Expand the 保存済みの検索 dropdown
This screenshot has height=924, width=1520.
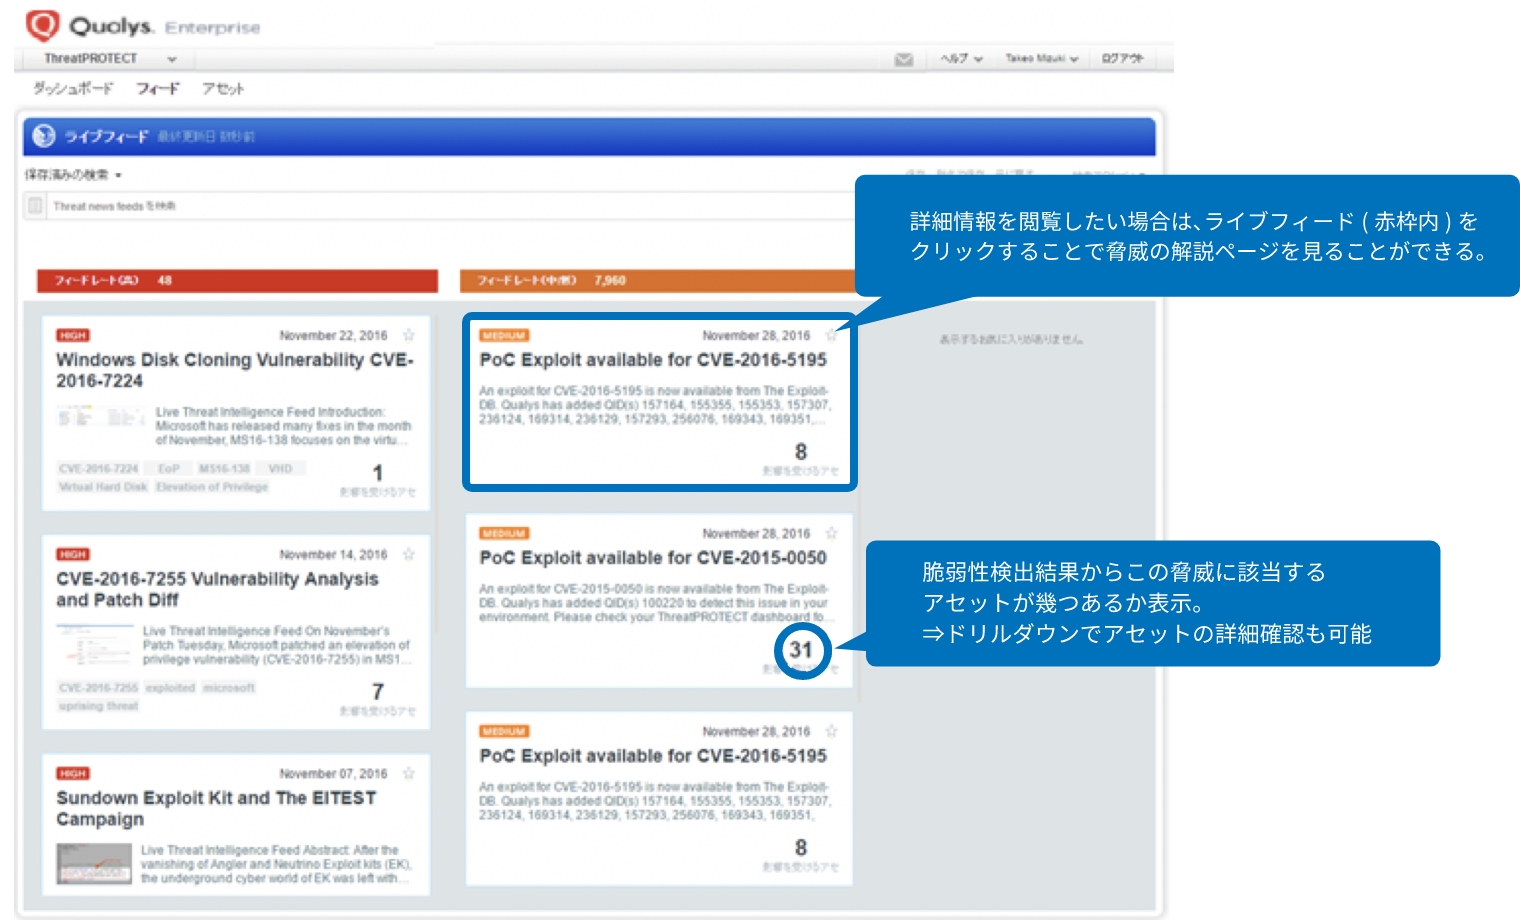pos(73,175)
